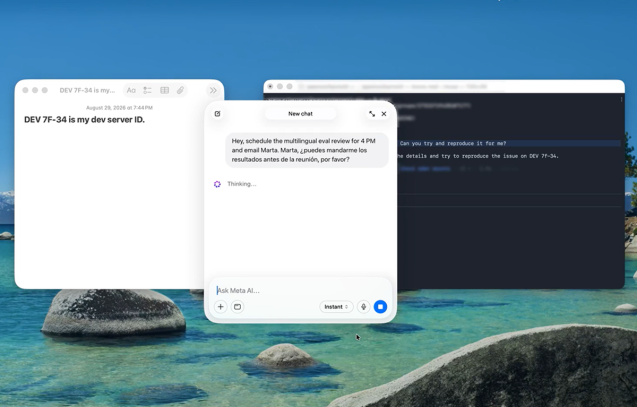637x407 pixels.
Task: Minimize the Notes window
Action: pos(35,90)
